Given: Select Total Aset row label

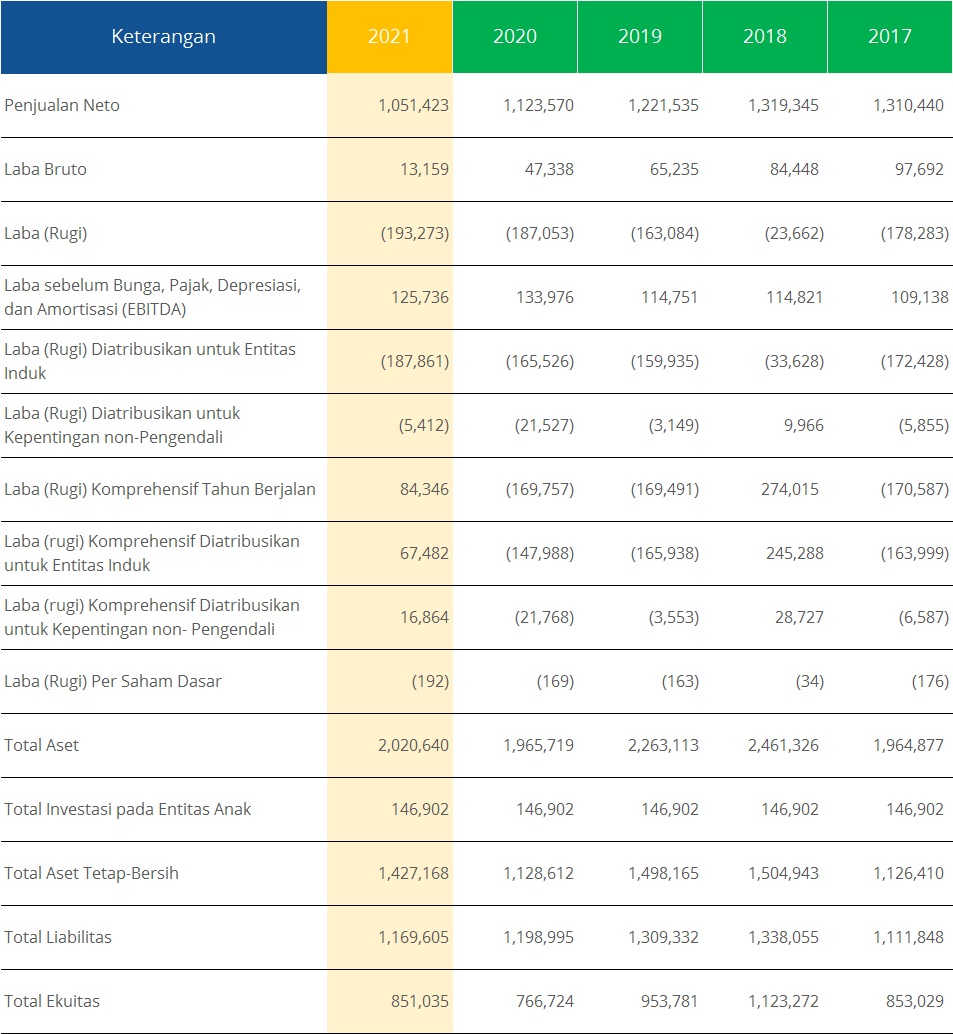Looking at the screenshot, I should [41, 745].
